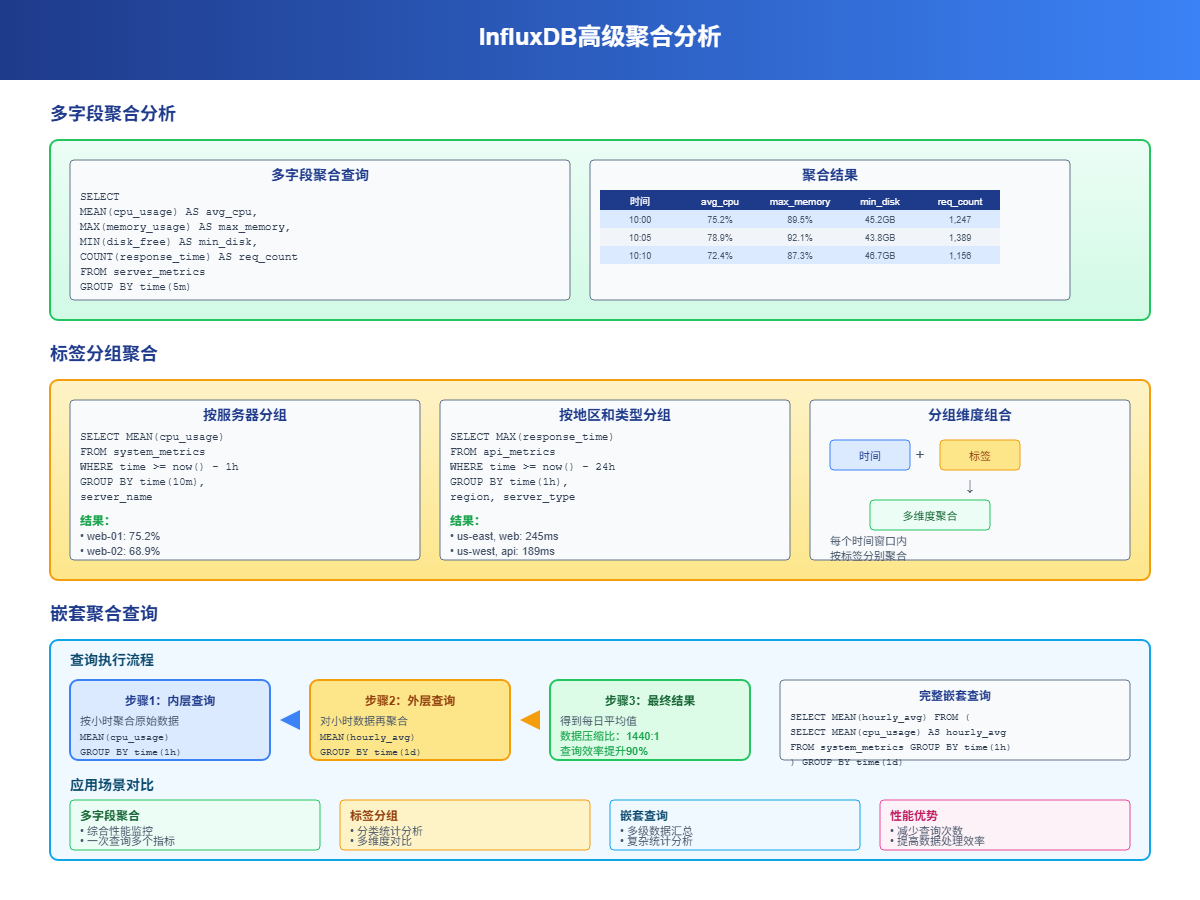
Task: Enable the 多维度聚合 option
Action: tap(930, 515)
